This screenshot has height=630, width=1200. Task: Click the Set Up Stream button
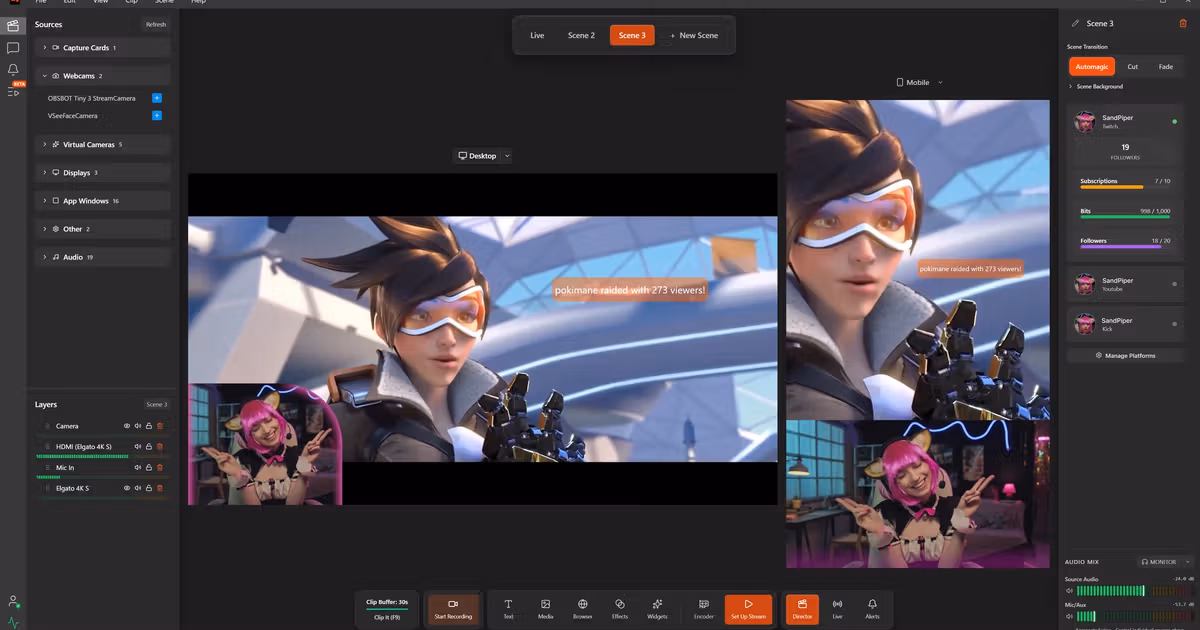(x=748, y=609)
